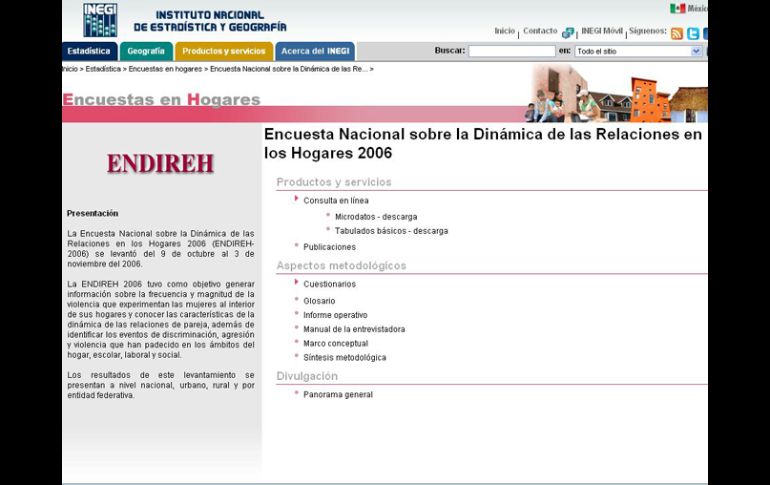
Task: Click the Publicaciones link
Action: (329, 247)
